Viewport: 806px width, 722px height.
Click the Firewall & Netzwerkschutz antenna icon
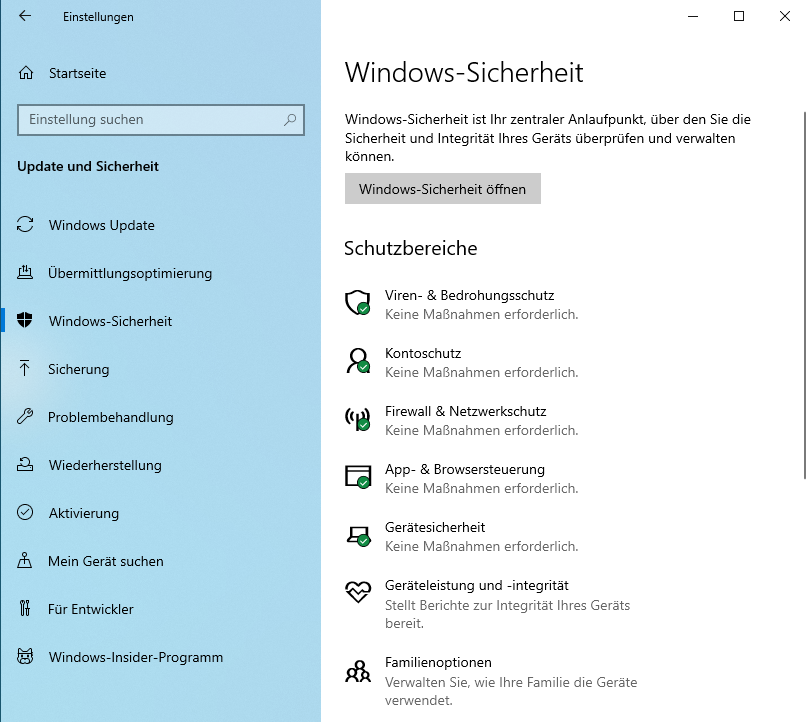click(x=358, y=419)
